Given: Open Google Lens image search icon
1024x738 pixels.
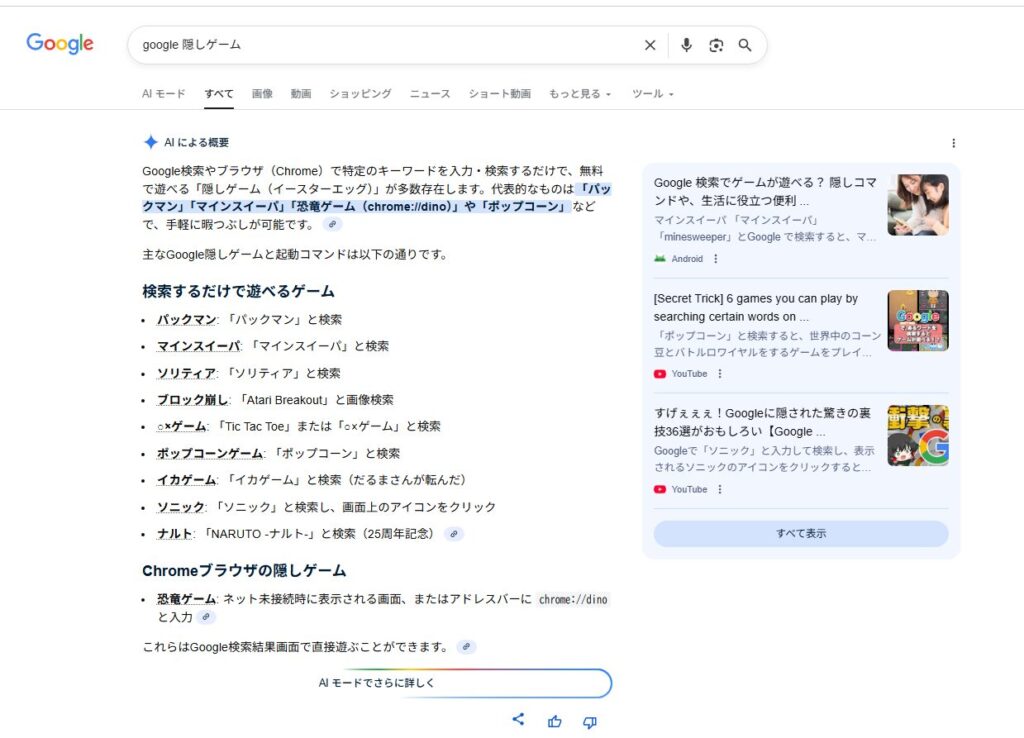Looking at the screenshot, I should click(x=716, y=45).
